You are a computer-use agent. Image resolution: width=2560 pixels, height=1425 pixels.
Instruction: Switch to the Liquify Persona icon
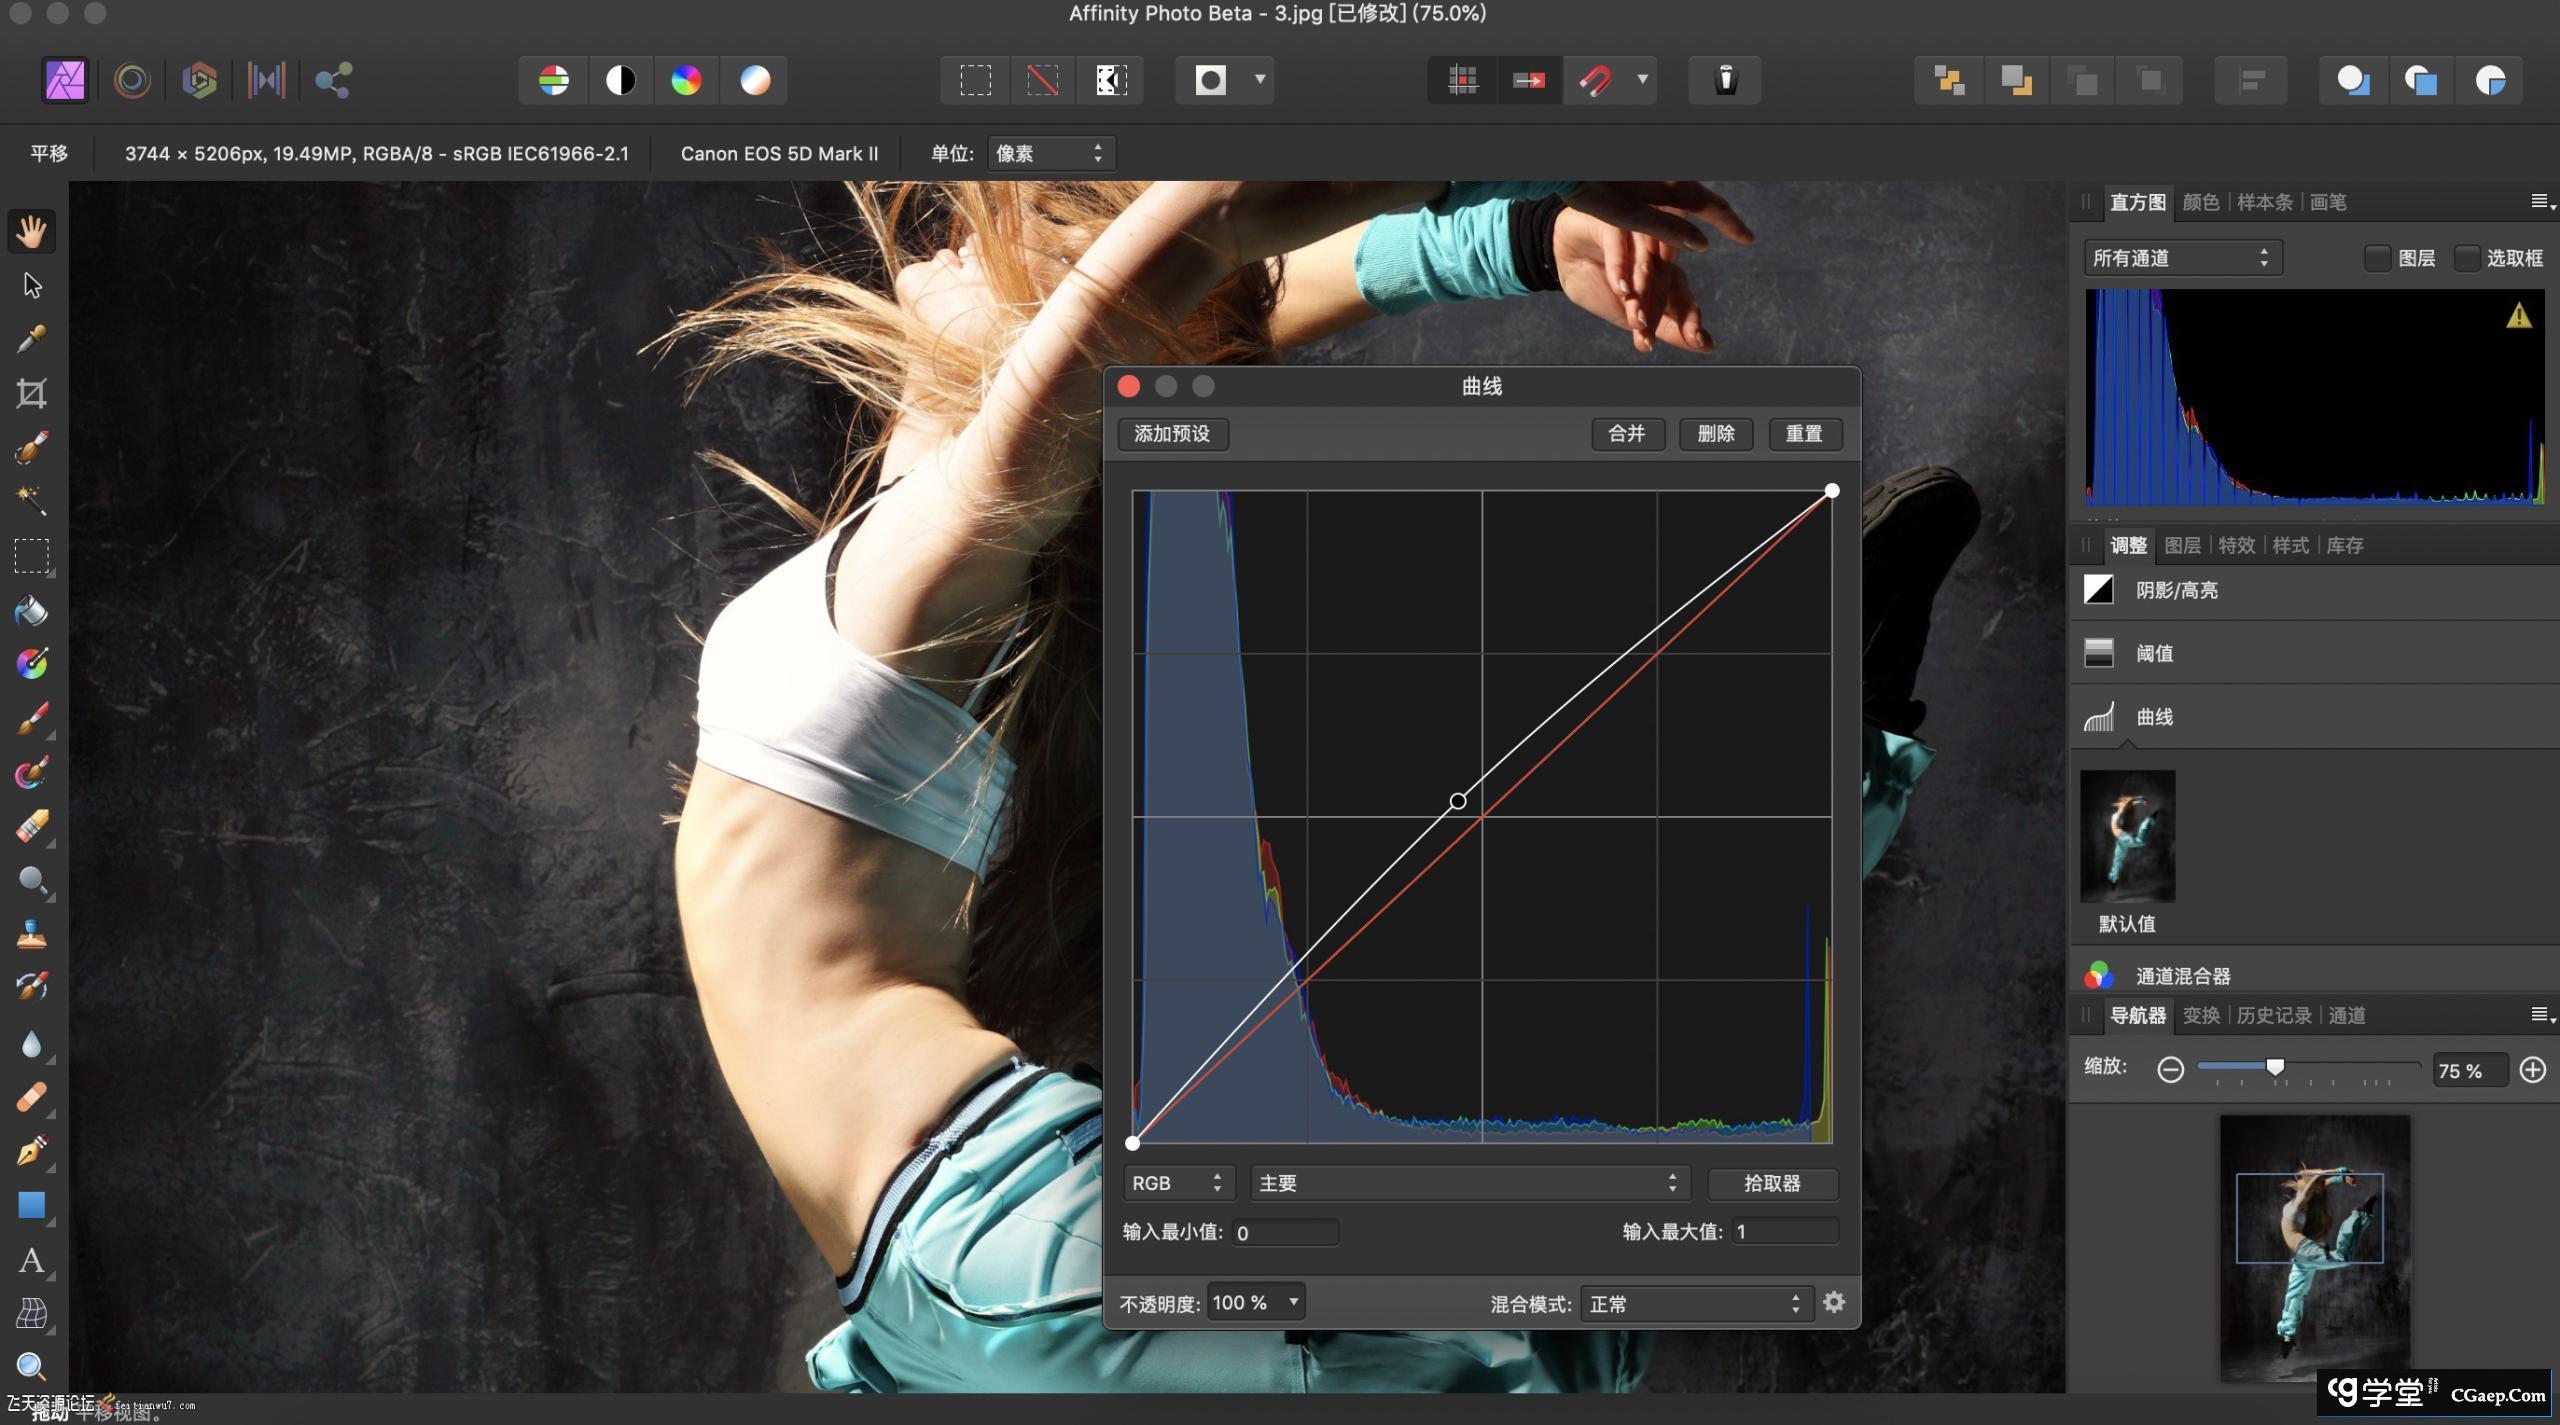click(x=132, y=80)
